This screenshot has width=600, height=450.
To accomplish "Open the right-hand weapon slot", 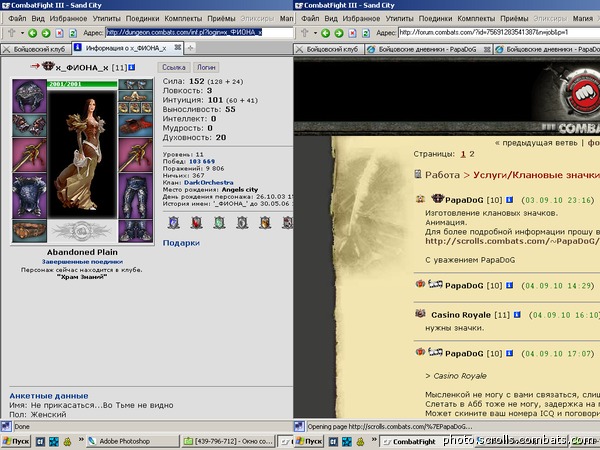I will point(135,155).
